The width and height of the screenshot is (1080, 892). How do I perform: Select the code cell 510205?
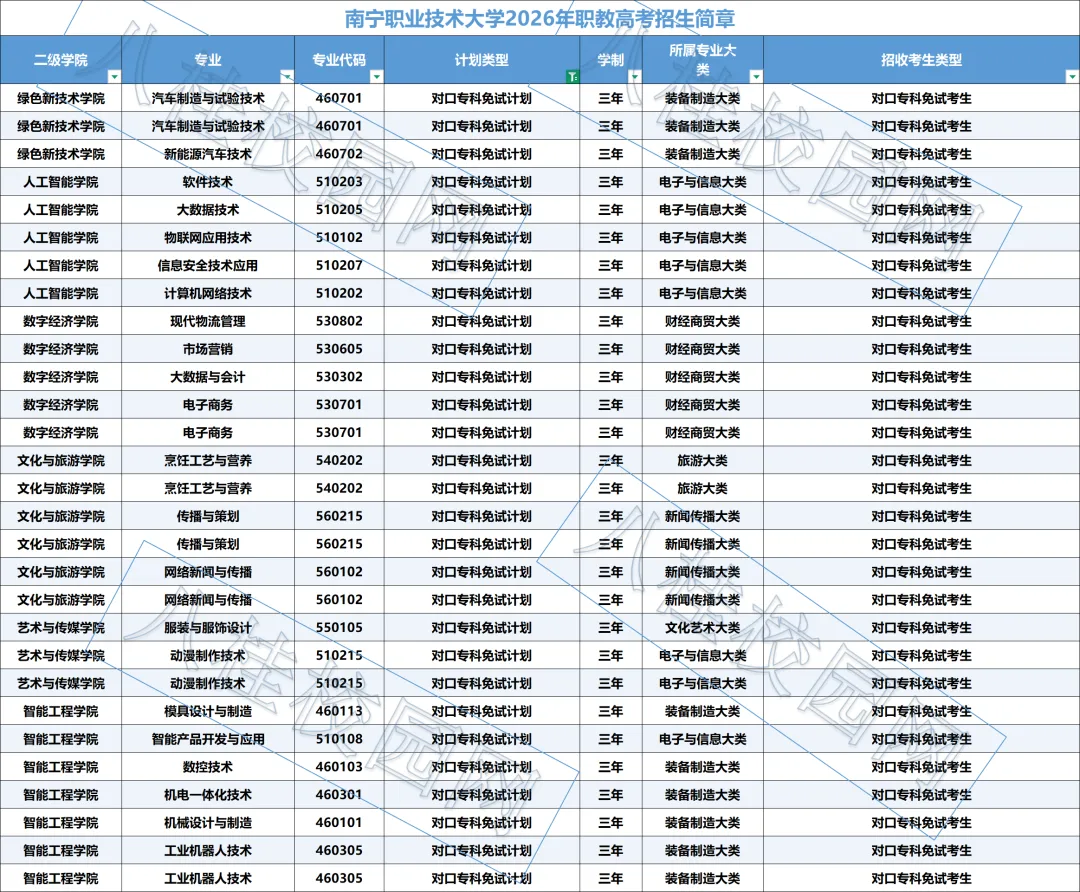339,210
